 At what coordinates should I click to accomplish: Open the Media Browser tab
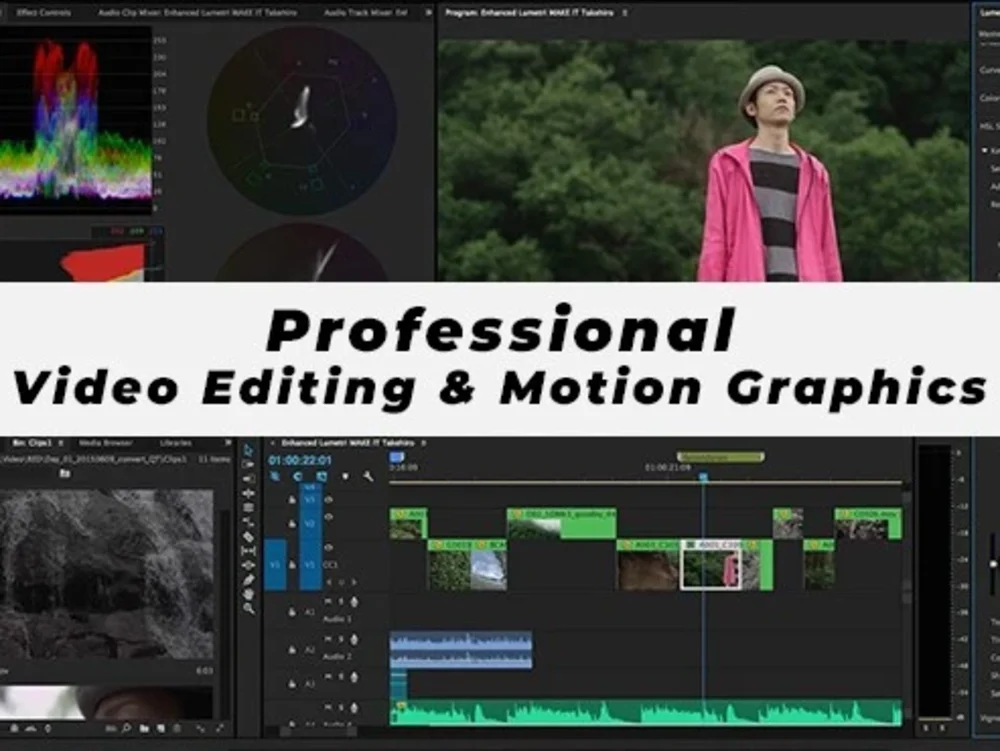point(104,441)
